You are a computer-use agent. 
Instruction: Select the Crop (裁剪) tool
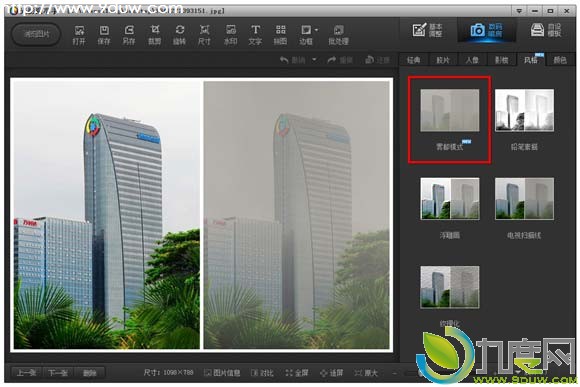pyautogui.click(x=155, y=35)
